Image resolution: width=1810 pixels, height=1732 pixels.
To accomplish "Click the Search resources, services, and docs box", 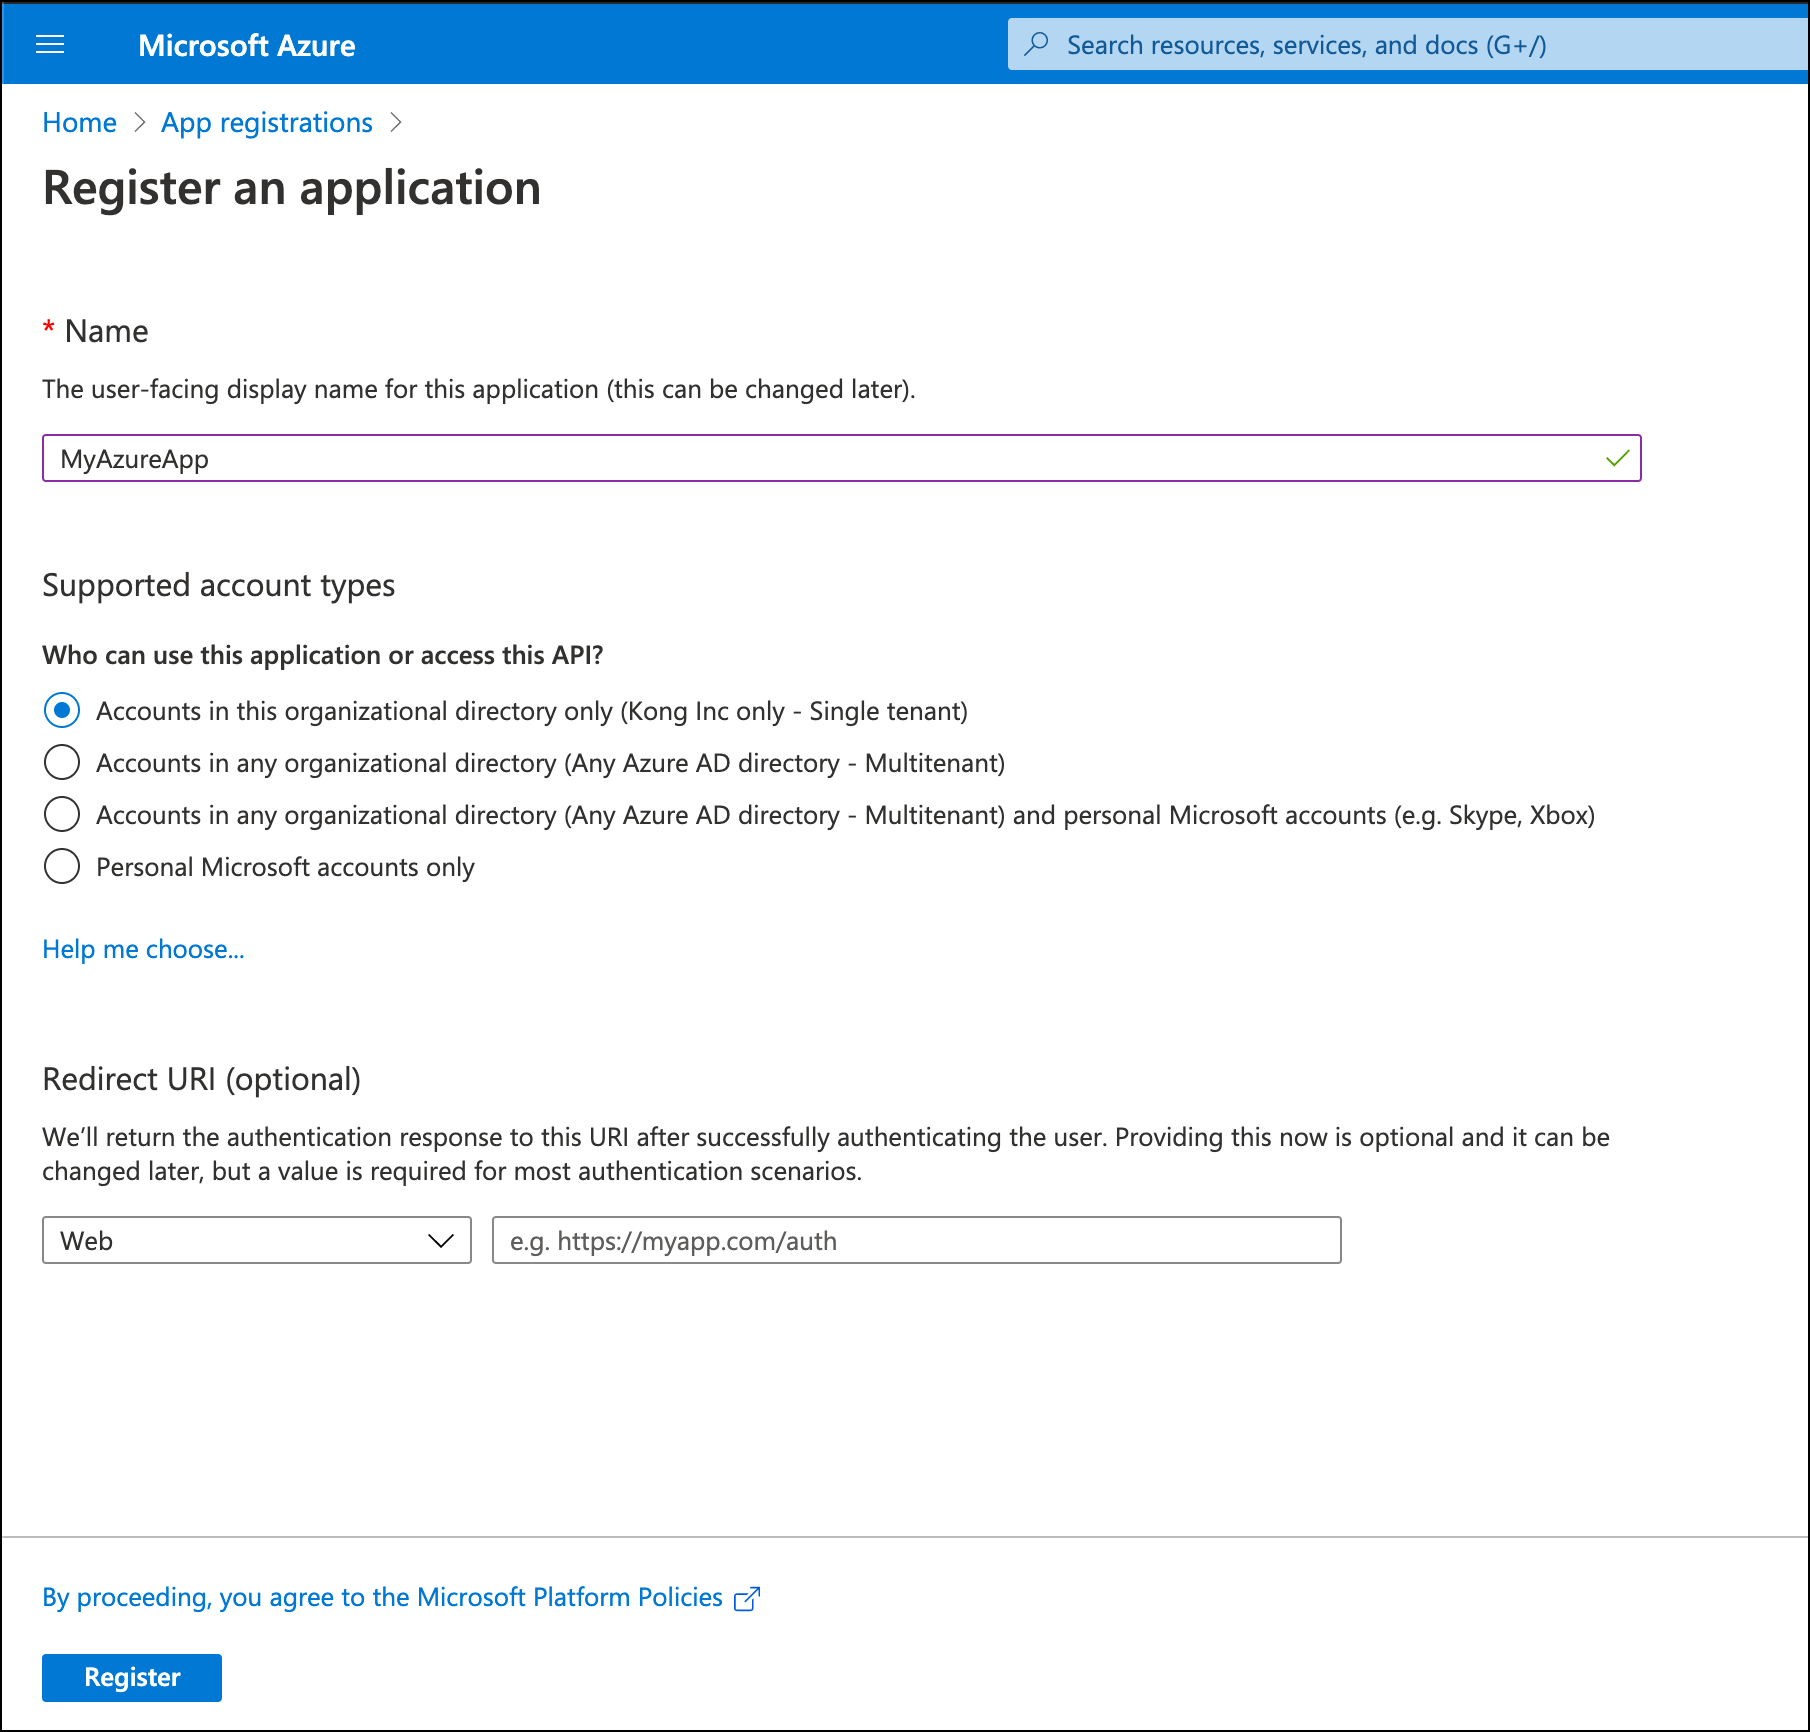I will pos(1408,45).
